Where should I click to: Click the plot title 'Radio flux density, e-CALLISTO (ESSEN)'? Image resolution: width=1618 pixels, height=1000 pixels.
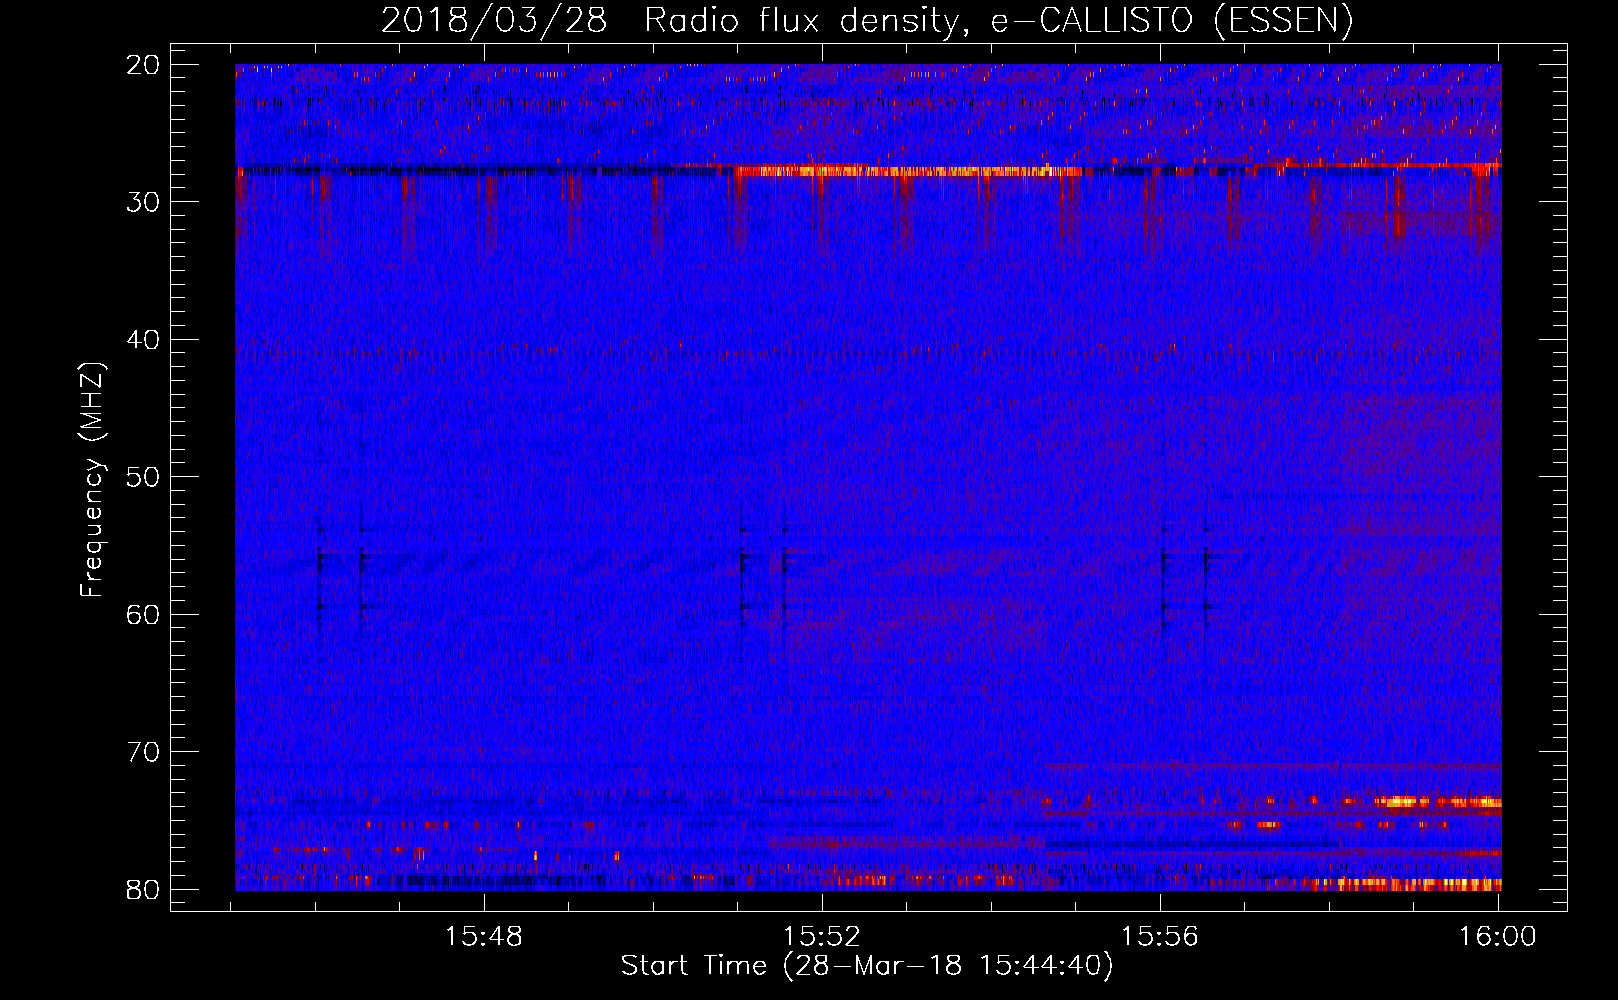pos(998,21)
